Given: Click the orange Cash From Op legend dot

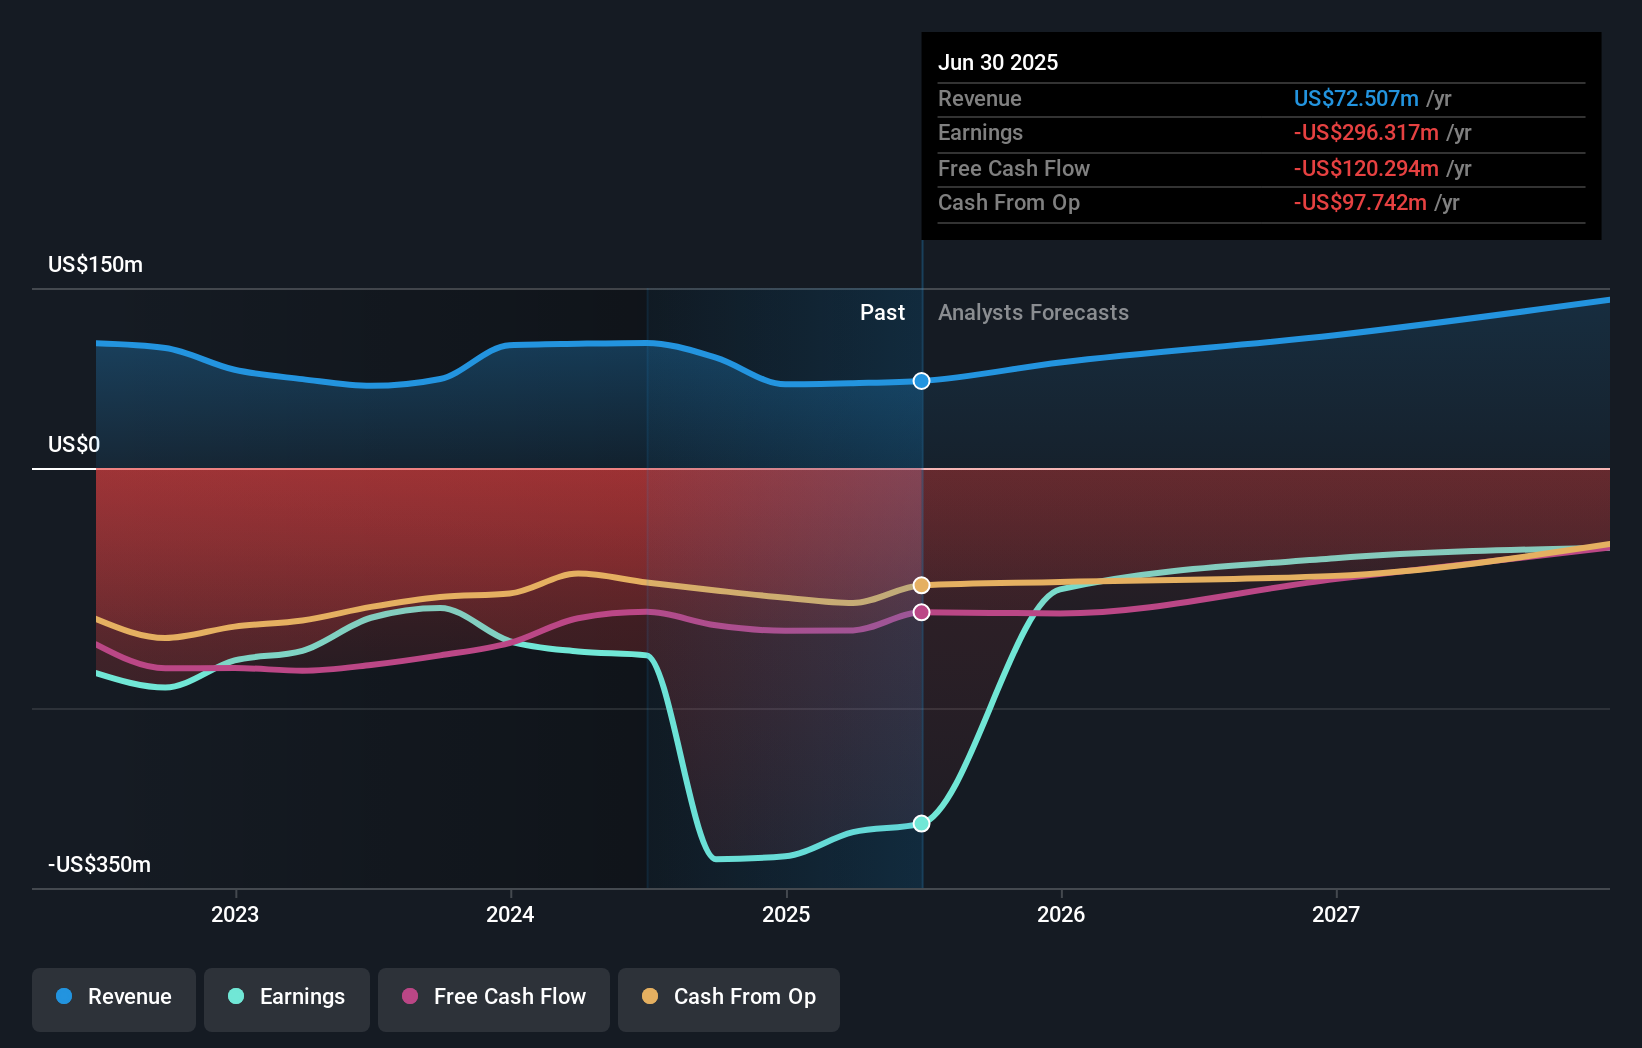Looking at the screenshot, I should [650, 997].
